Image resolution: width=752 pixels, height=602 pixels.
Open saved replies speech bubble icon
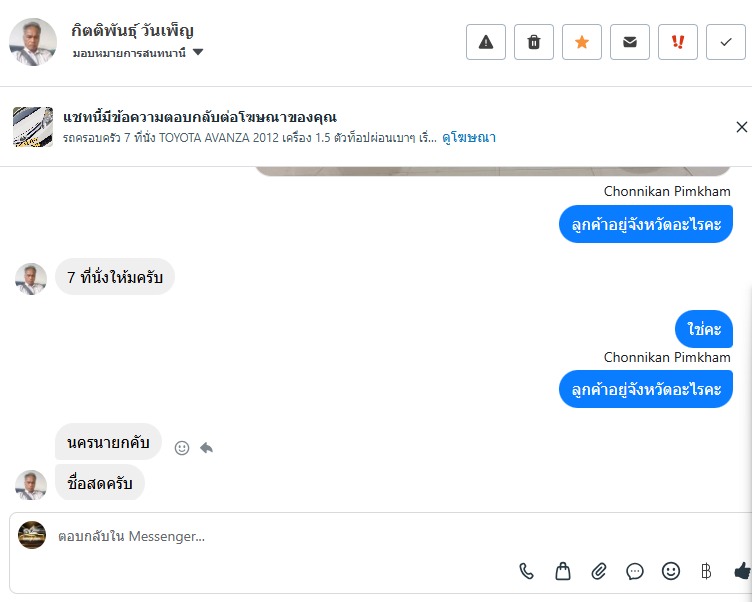click(635, 571)
